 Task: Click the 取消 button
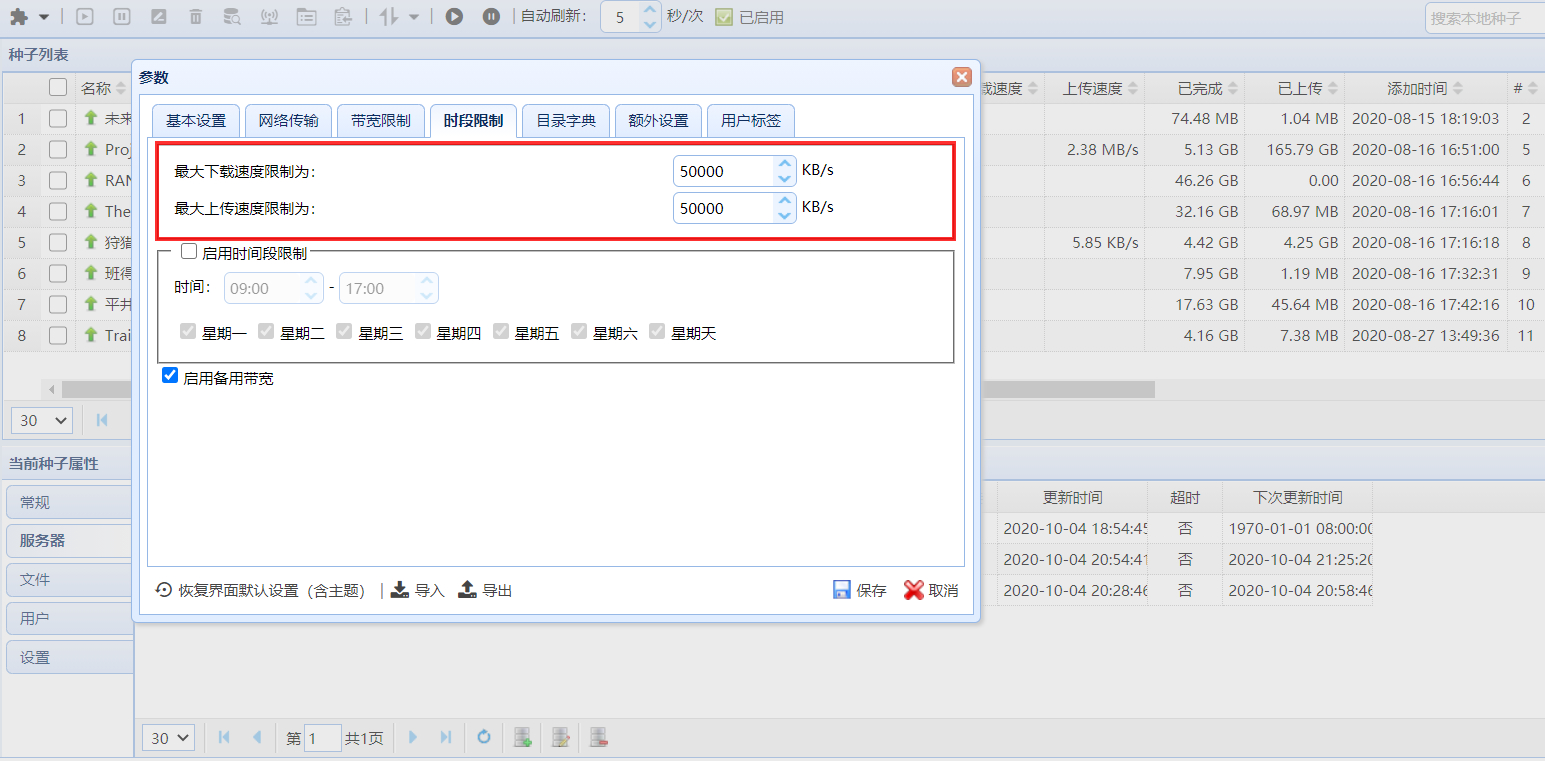pos(931,590)
